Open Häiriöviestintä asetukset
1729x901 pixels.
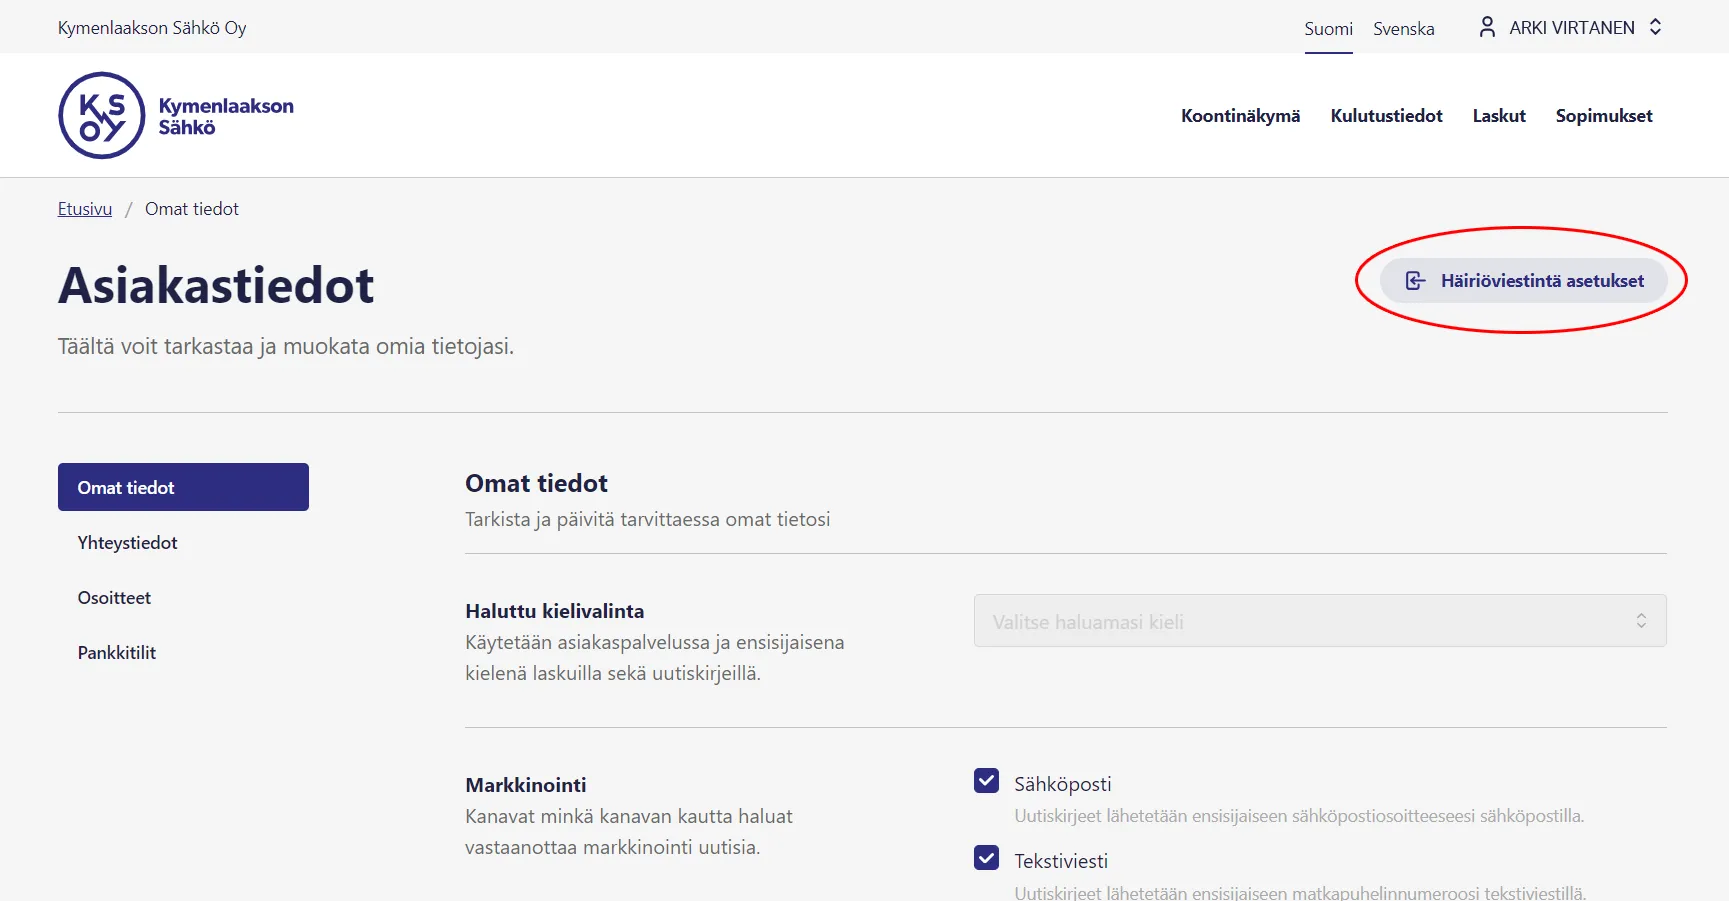tap(1541, 281)
